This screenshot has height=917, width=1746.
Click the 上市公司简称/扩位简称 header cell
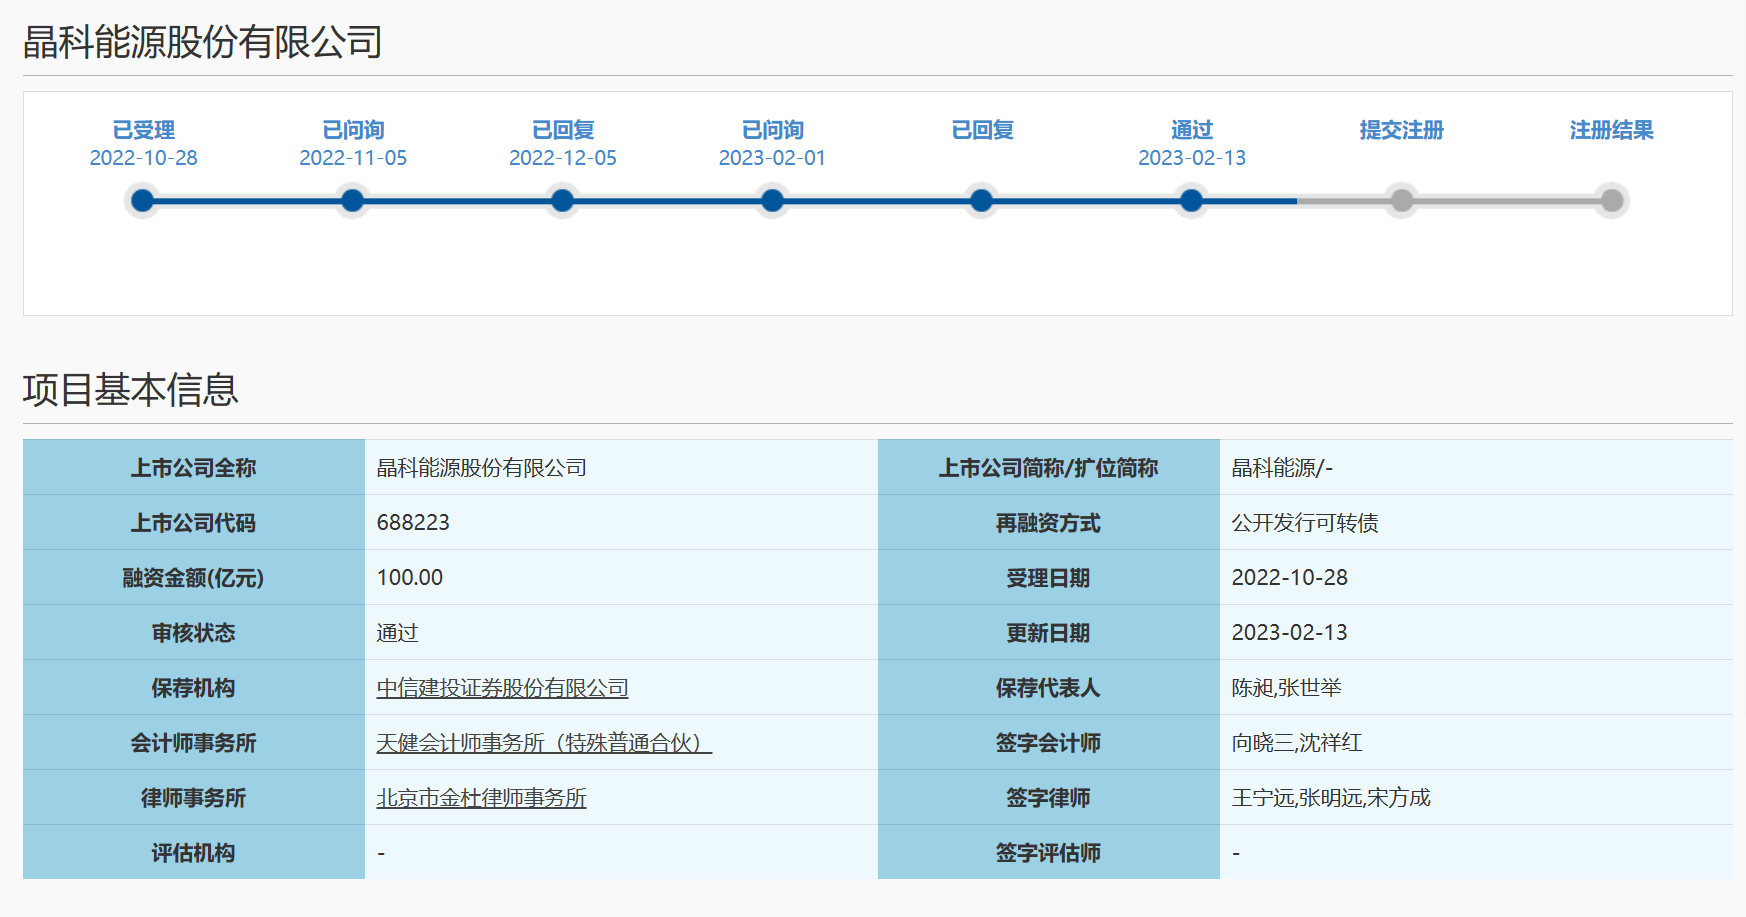coord(1049,468)
